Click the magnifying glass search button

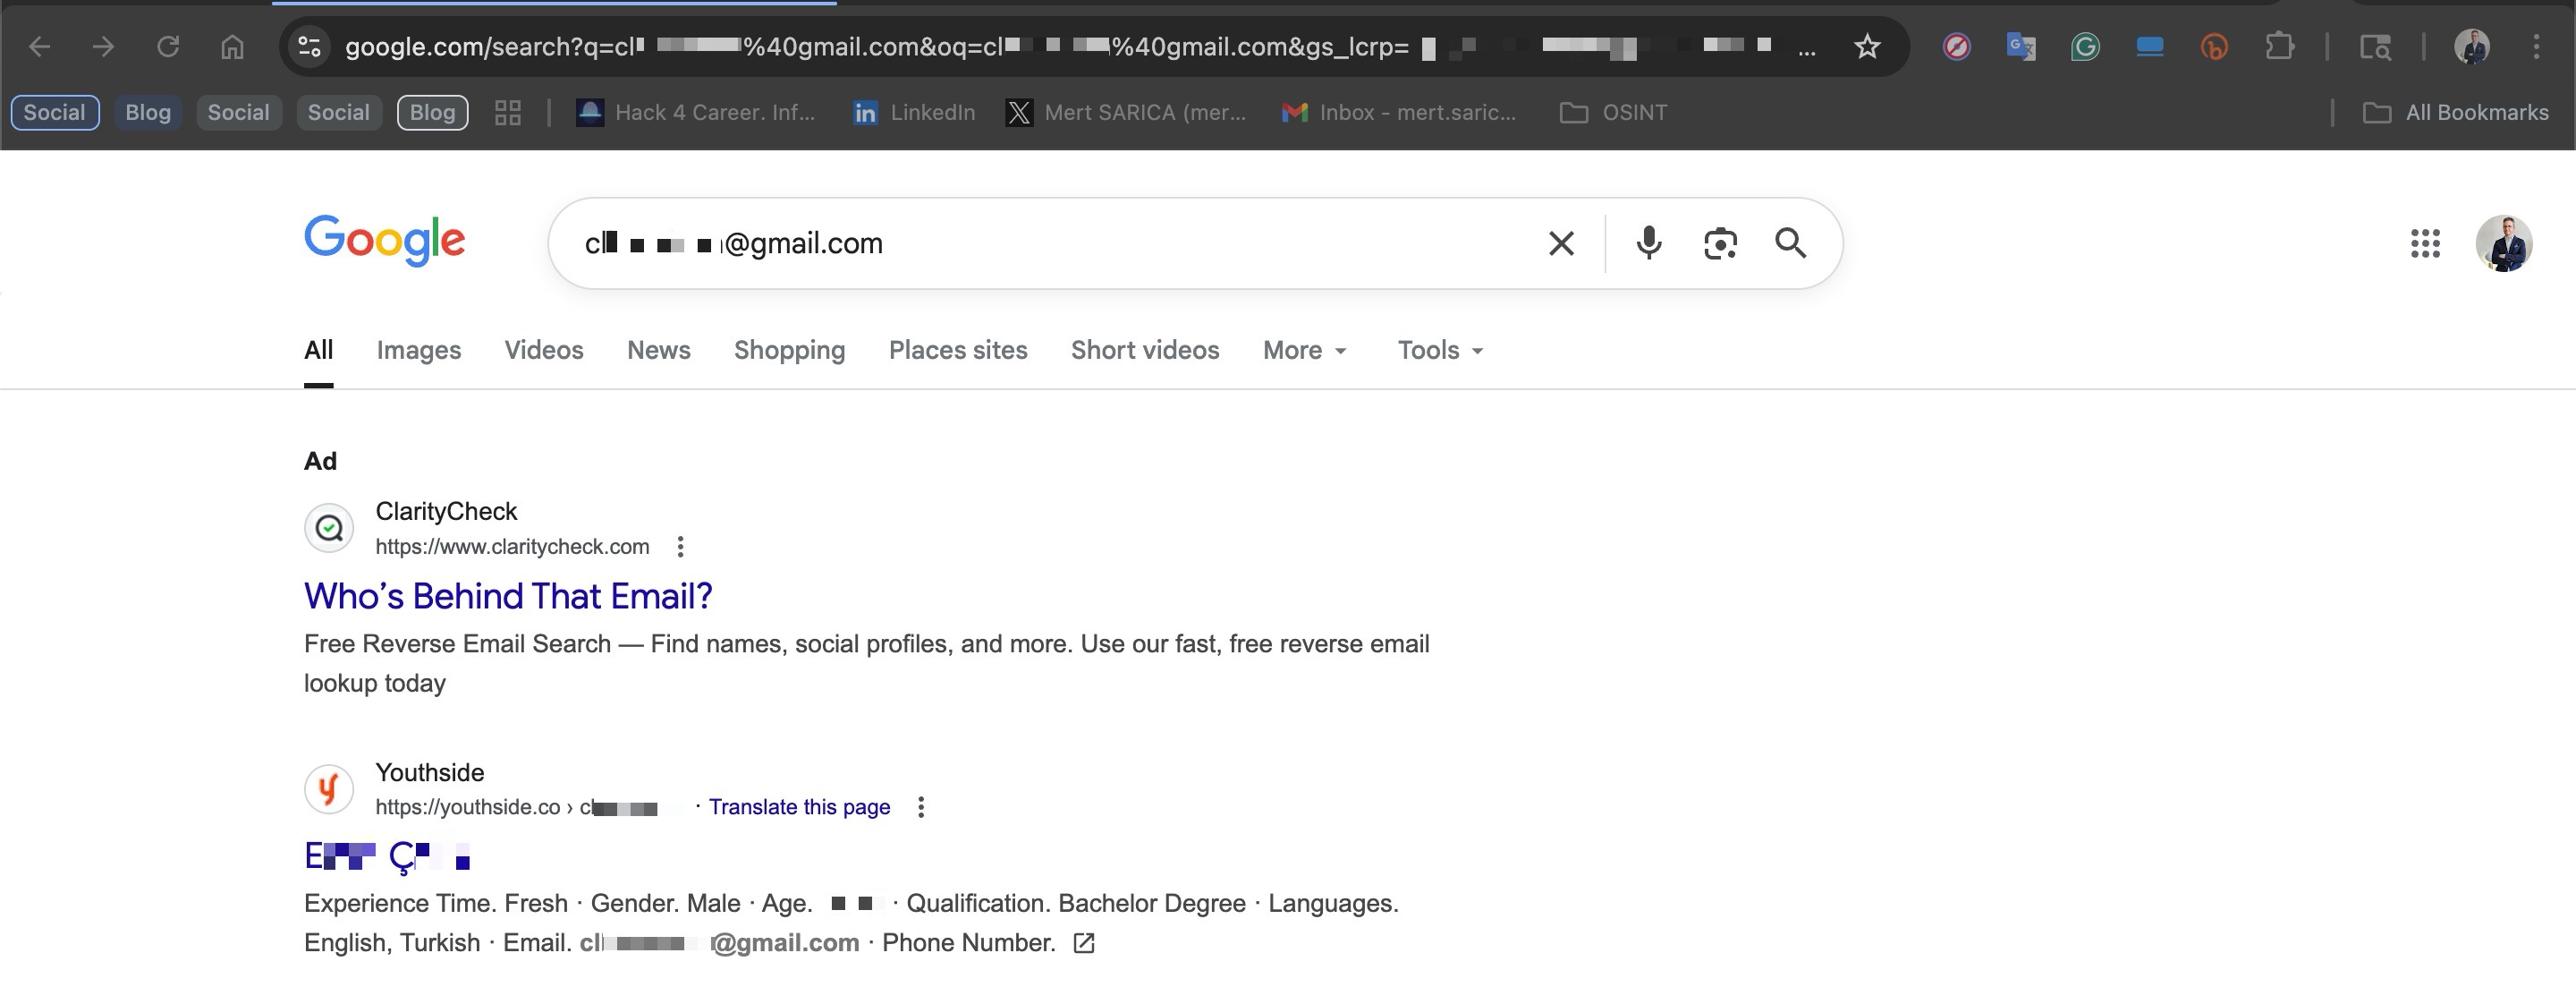click(1790, 243)
